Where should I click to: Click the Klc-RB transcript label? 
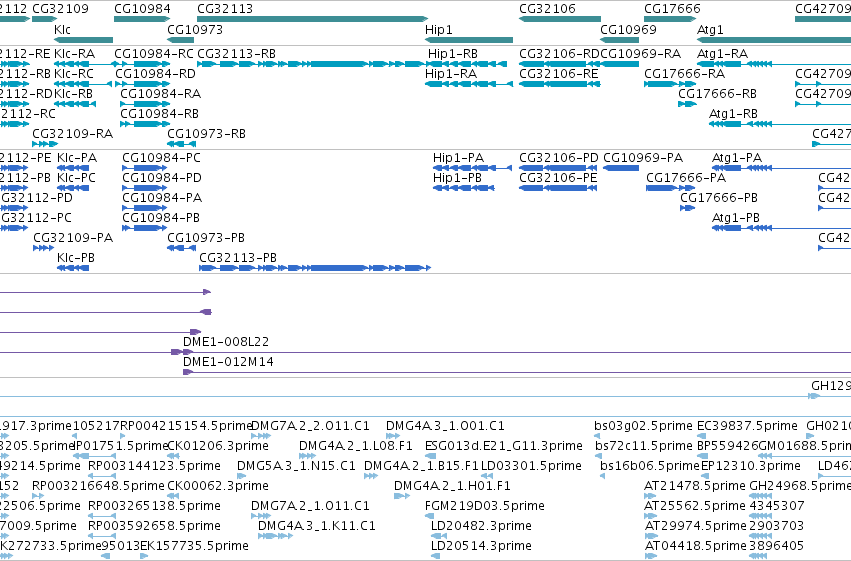pyautogui.click(x=74, y=93)
